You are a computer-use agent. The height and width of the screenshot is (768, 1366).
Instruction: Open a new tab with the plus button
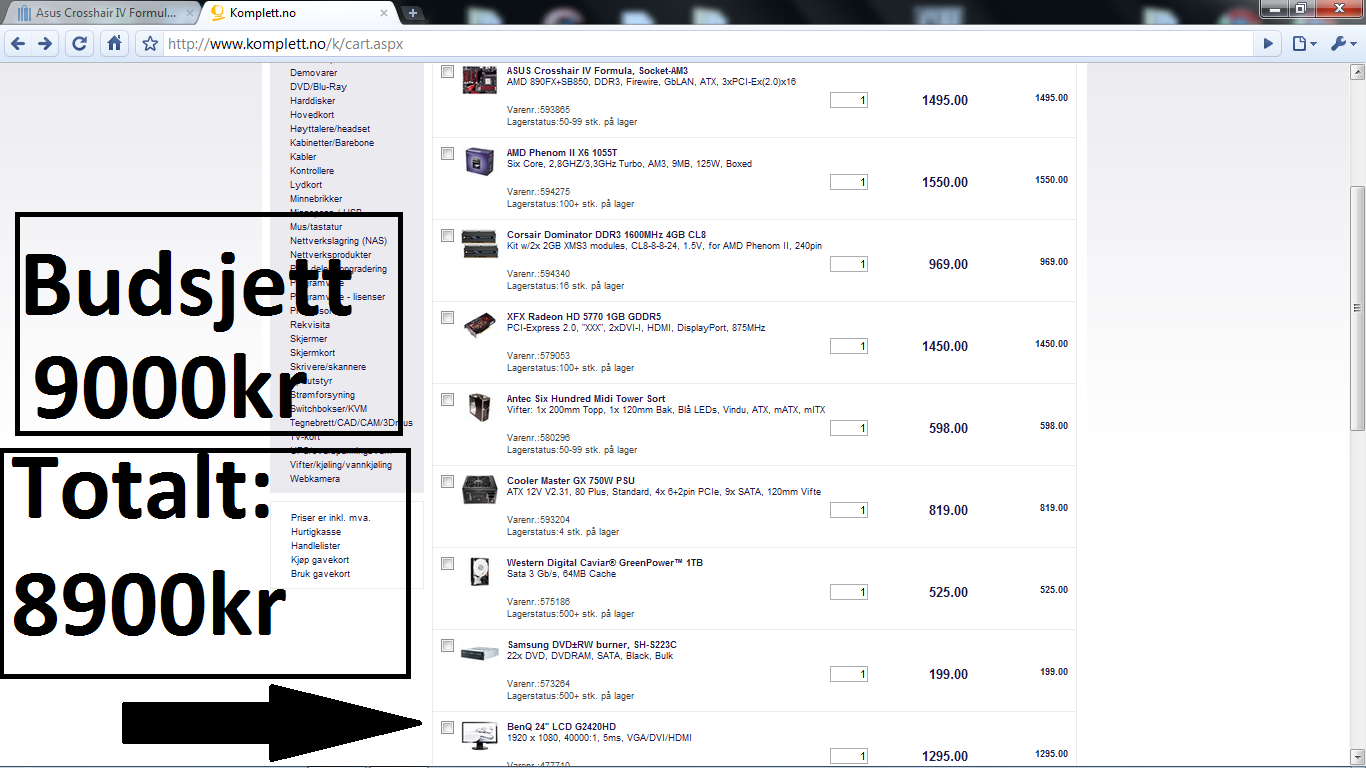coord(414,13)
